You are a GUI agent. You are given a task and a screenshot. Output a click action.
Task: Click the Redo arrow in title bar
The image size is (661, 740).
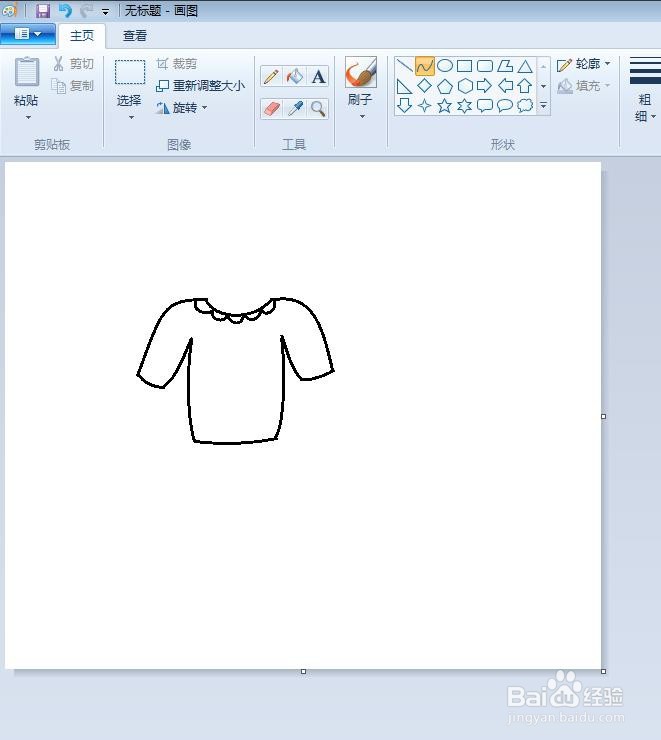click(86, 10)
